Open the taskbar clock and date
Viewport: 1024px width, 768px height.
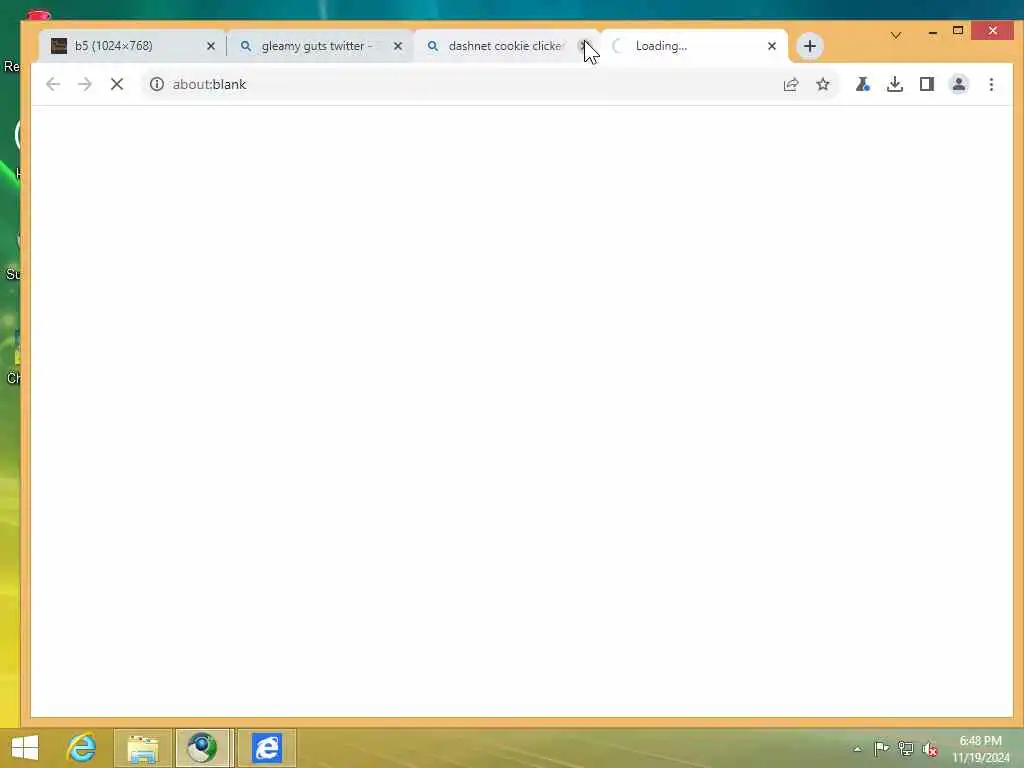[981, 749]
